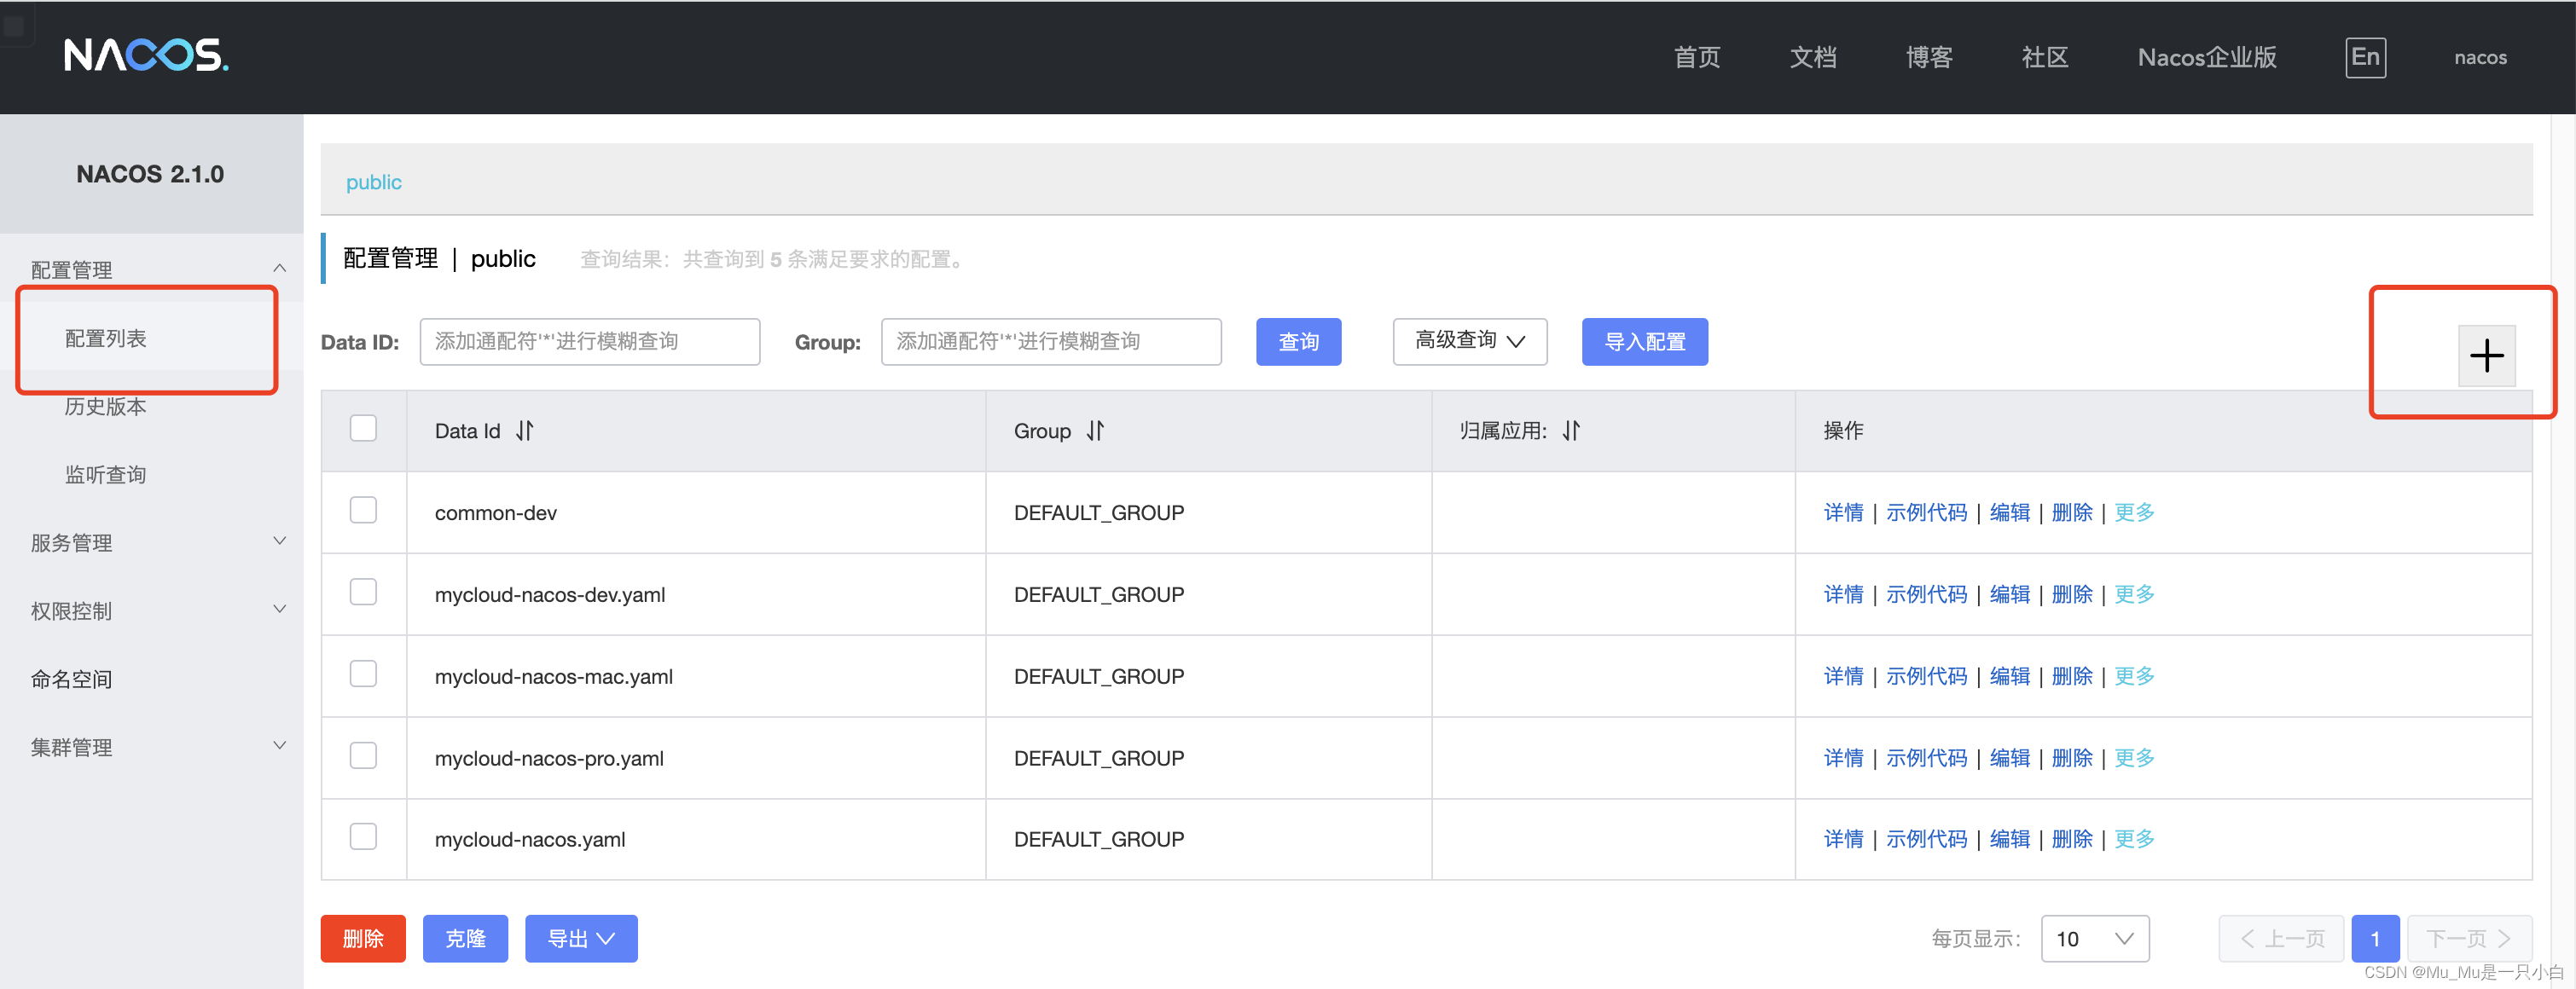
Task: Click 编辑 for mycloud-nacos-pro.yaml
Action: coord(2009,759)
